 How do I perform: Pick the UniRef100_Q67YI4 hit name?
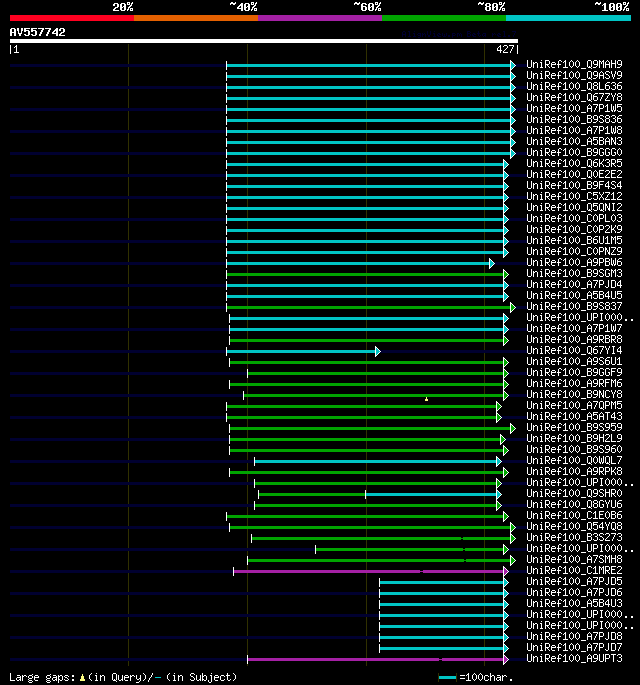tap(574, 350)
